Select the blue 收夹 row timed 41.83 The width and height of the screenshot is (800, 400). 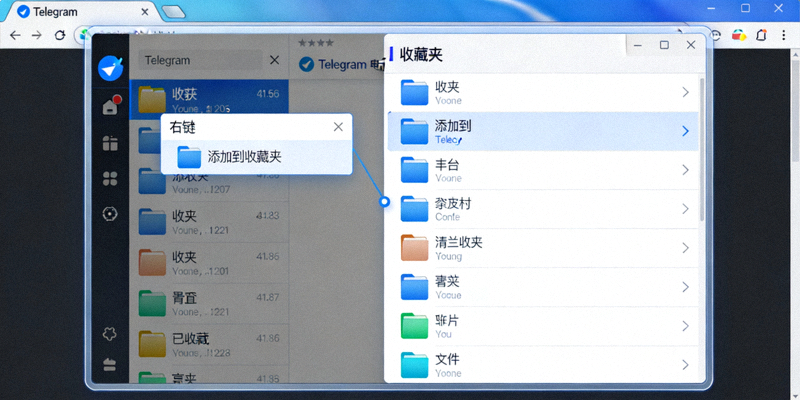coord(209,222)
